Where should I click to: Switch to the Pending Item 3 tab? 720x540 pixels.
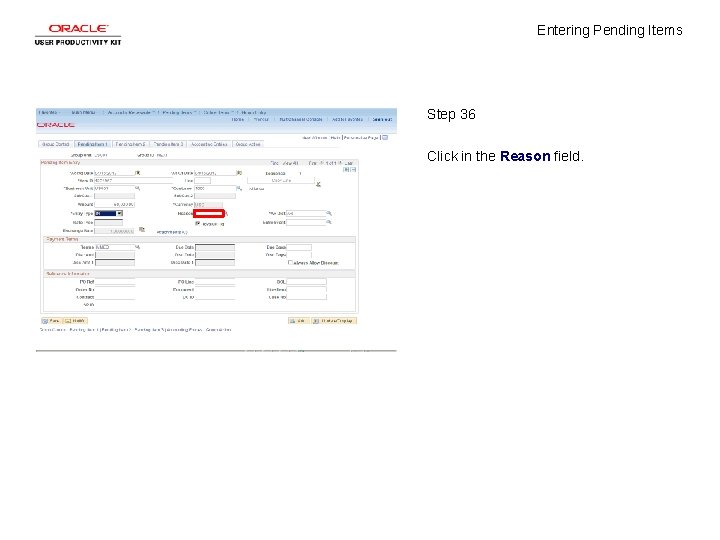click(168, 144)
